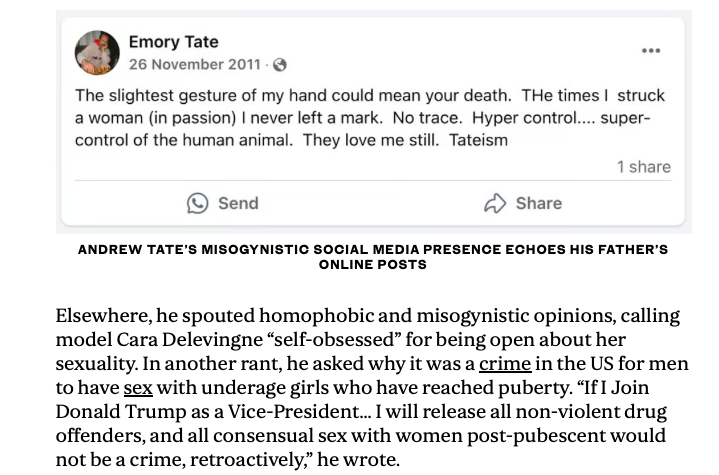Click the WhatsApp Send icon
The width and height of the screenshot is (719, 475).
pyautogui.click(x=198, y=203)
